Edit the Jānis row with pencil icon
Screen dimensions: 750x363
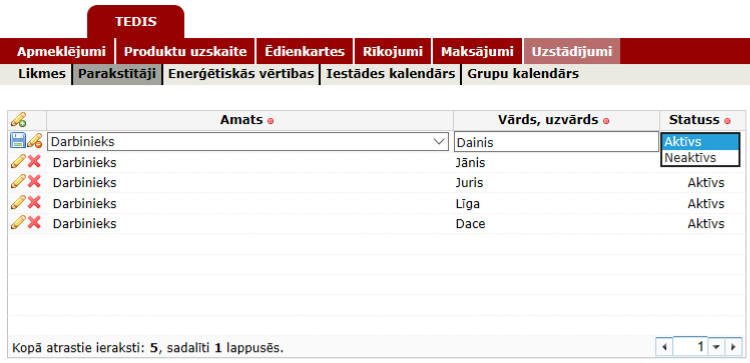coord(18,162)
